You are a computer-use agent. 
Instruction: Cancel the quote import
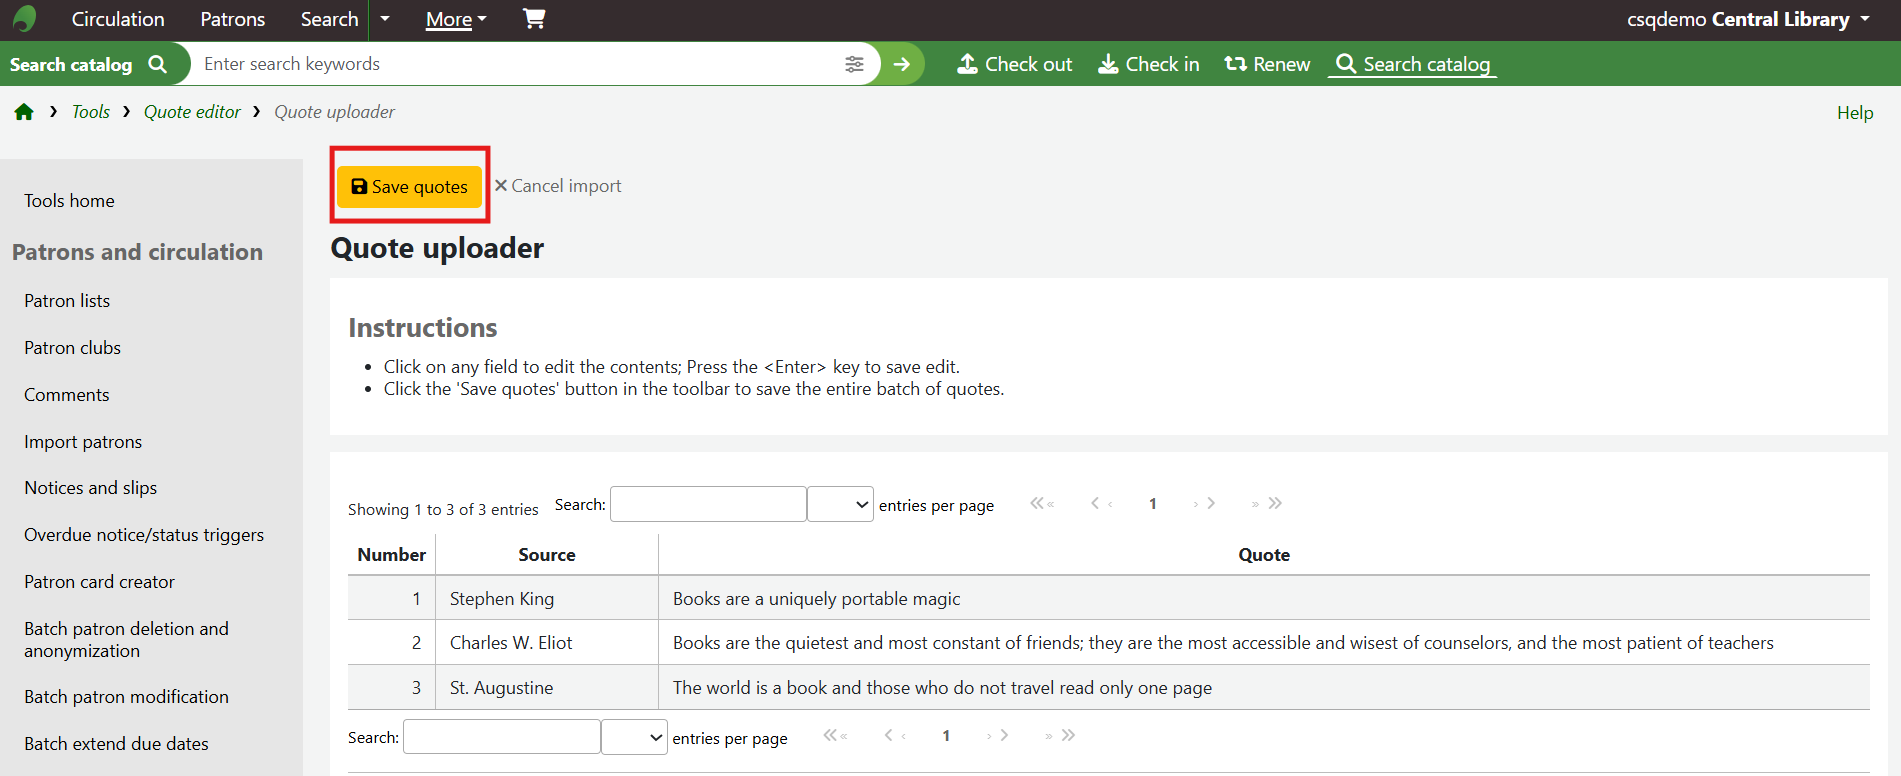(x=558, y=186)
